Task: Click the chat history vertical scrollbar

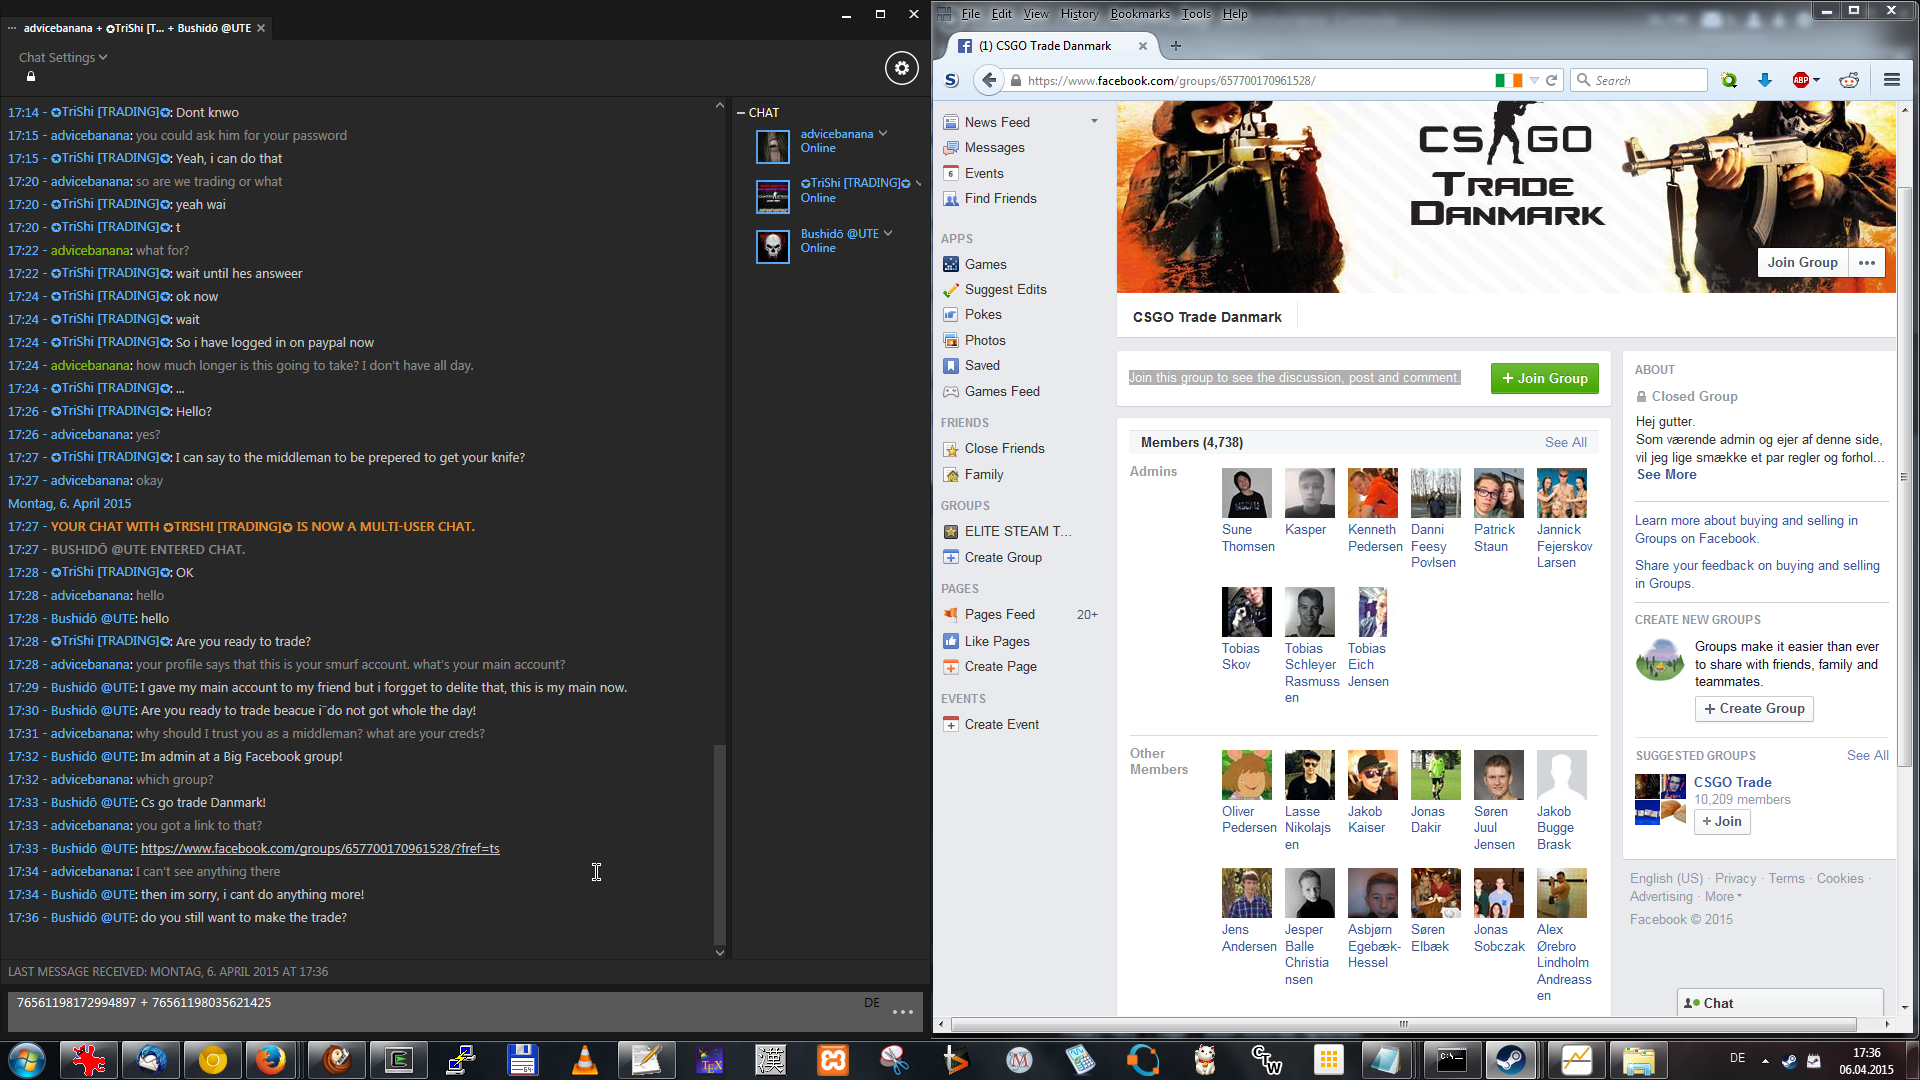Action: tap(719, 845)
